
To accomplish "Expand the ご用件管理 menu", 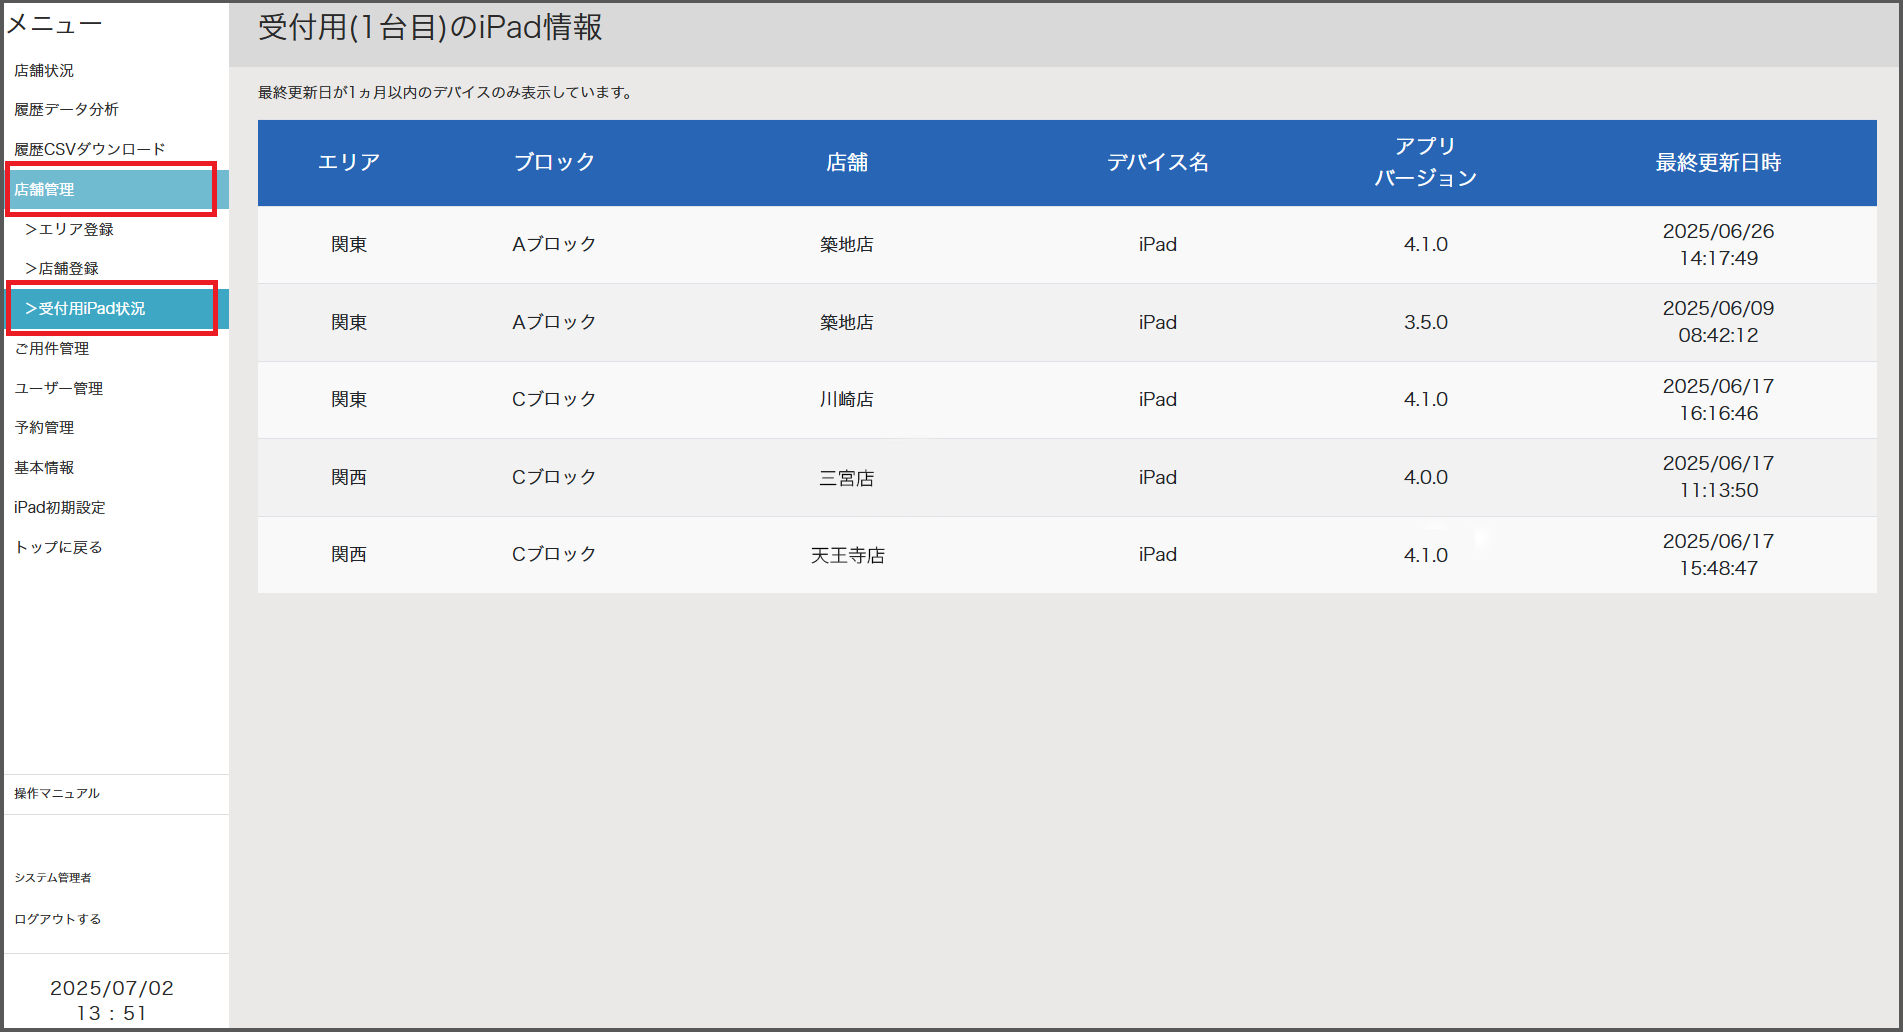I will pos(52,348).
